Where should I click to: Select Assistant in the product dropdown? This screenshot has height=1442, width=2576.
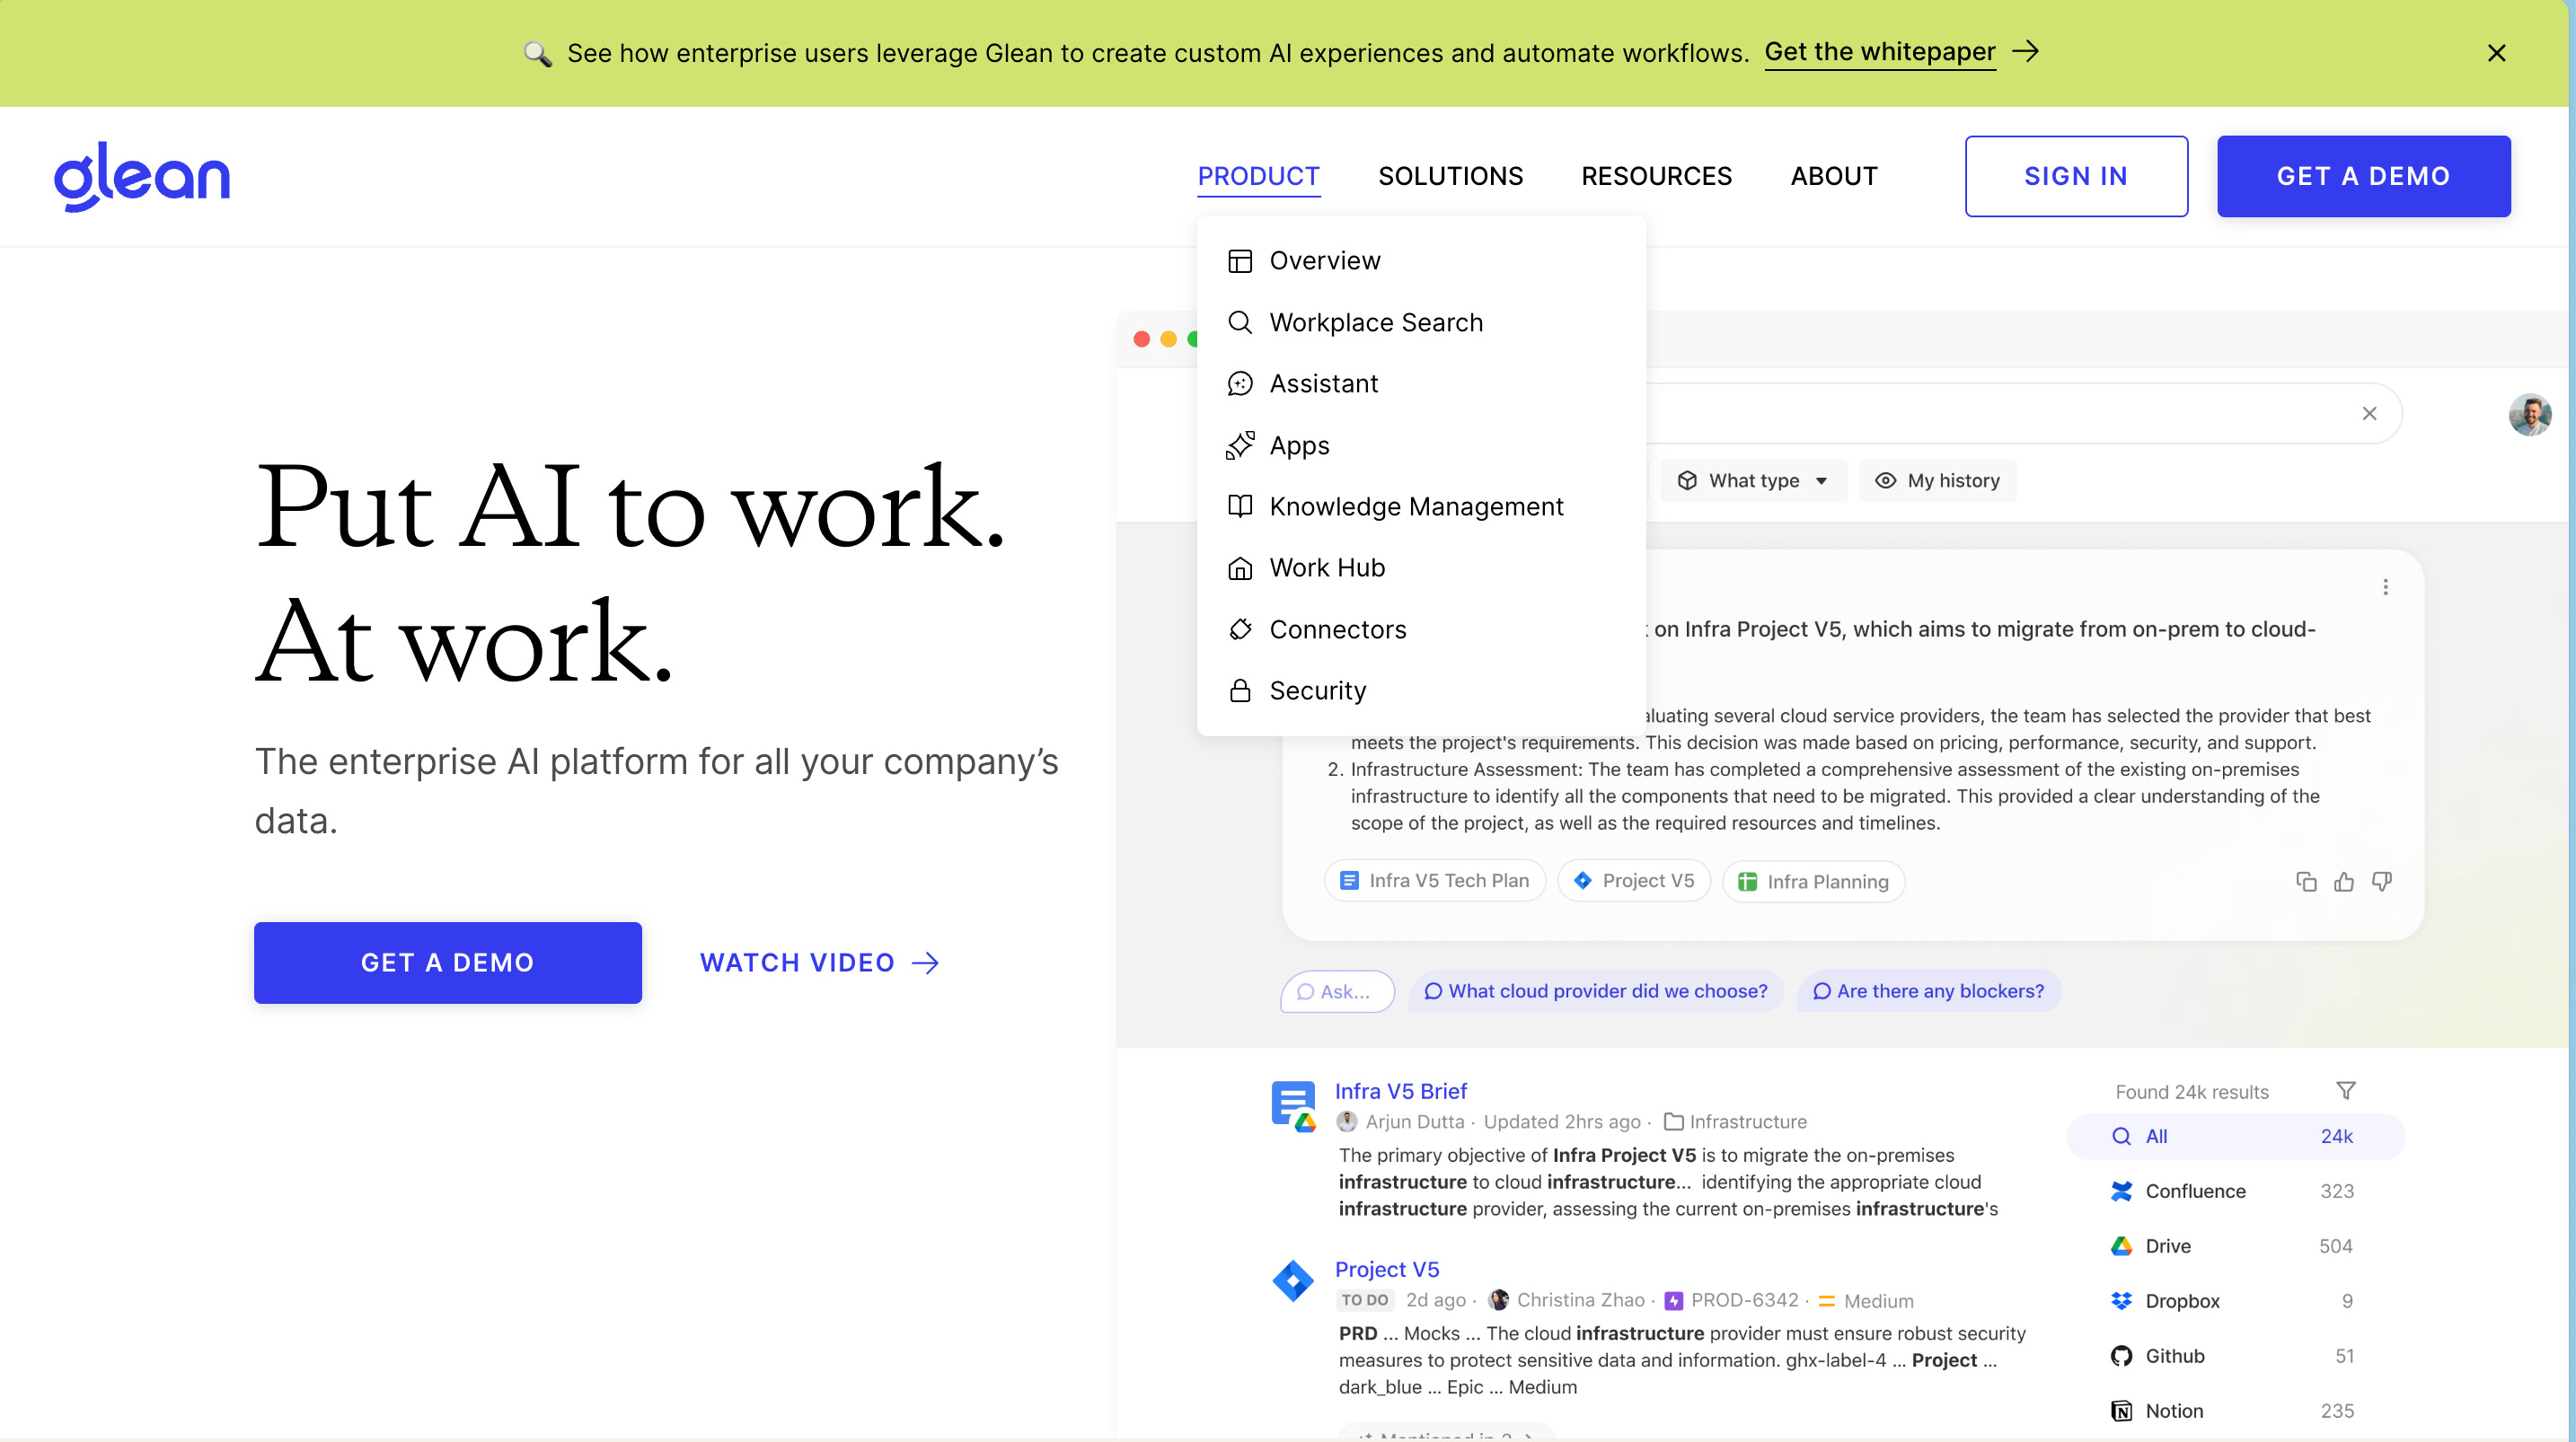pyautogui.click(x=1420, y=384)
